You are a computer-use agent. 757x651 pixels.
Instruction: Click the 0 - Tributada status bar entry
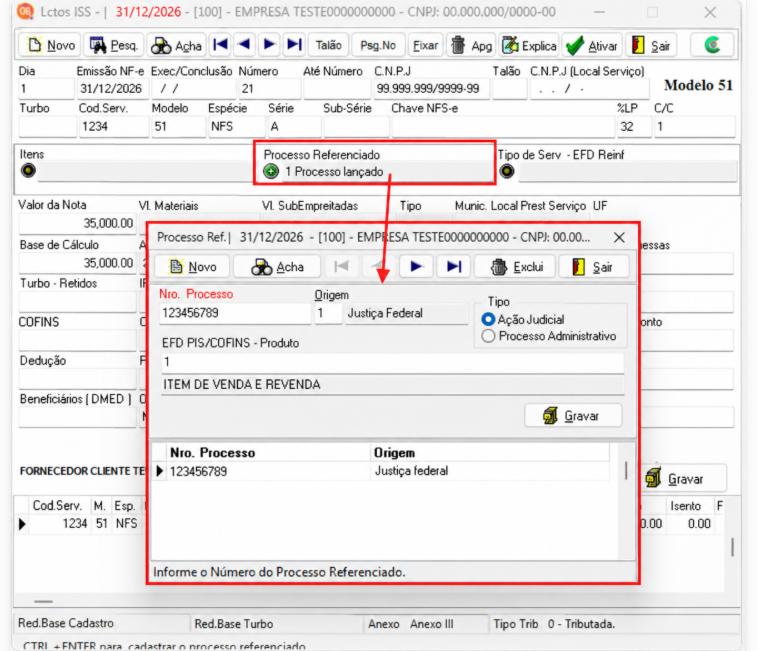point(581,624)
